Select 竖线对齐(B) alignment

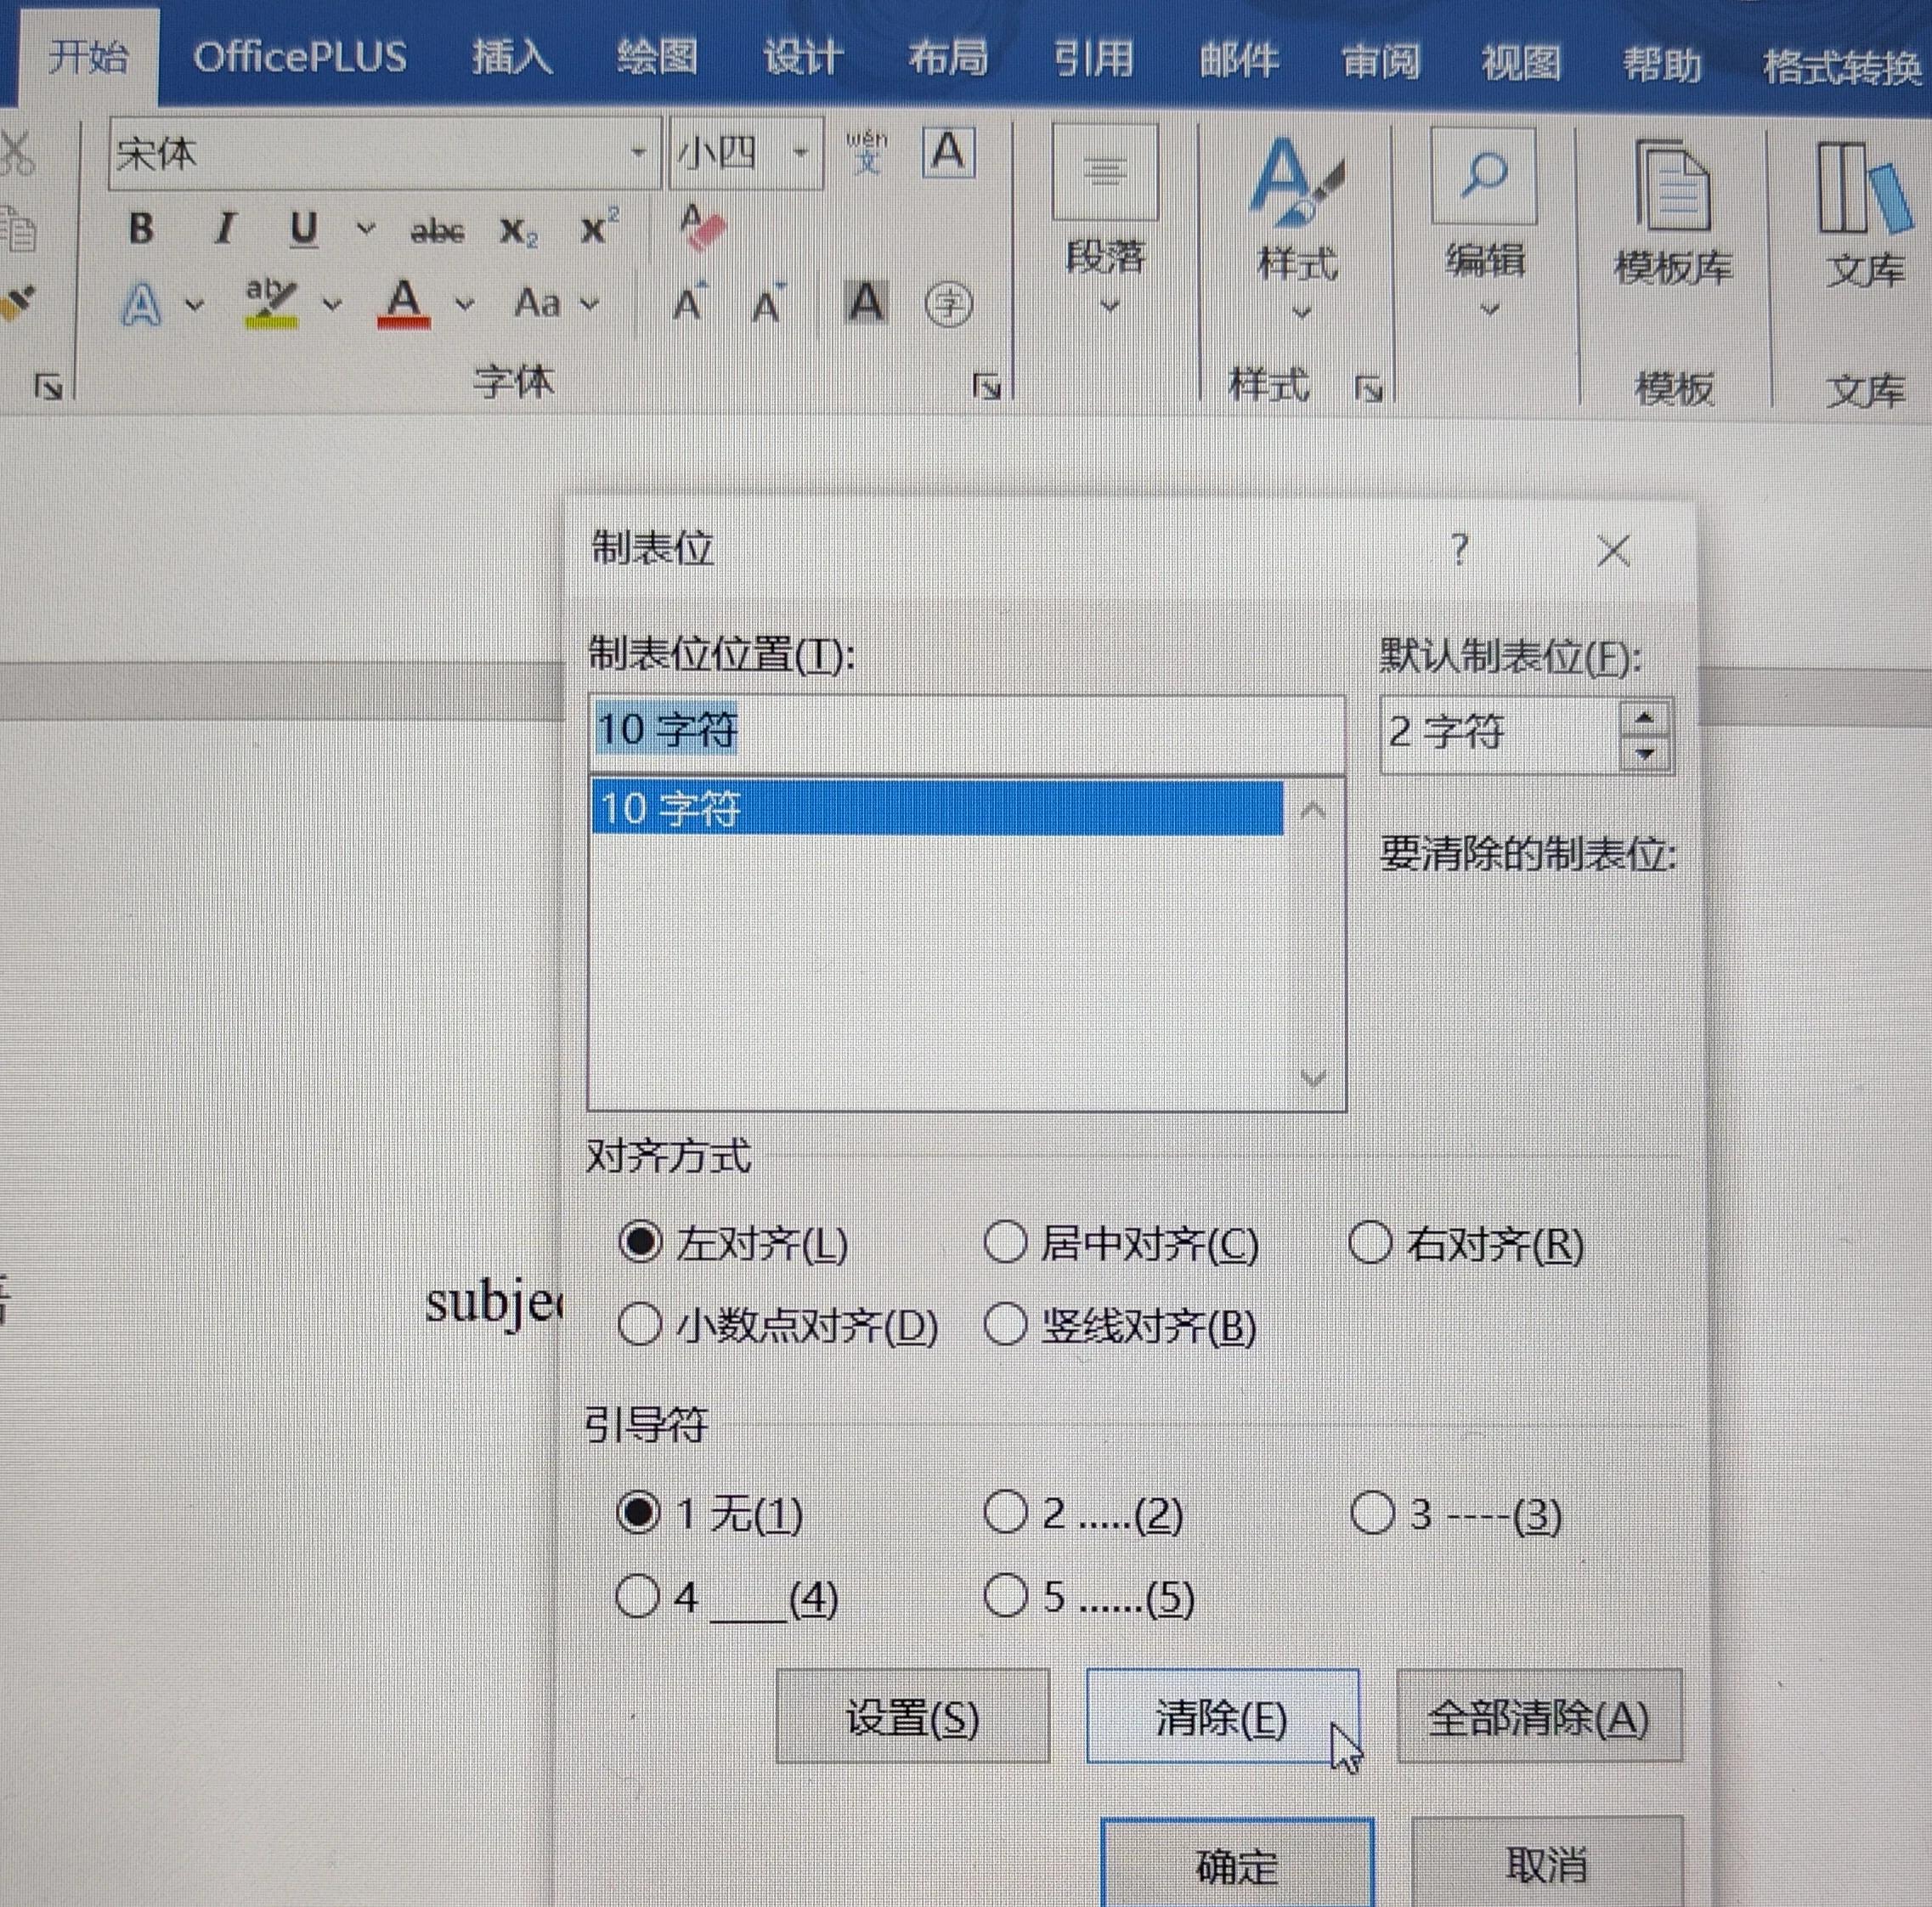[1120, 1326]
